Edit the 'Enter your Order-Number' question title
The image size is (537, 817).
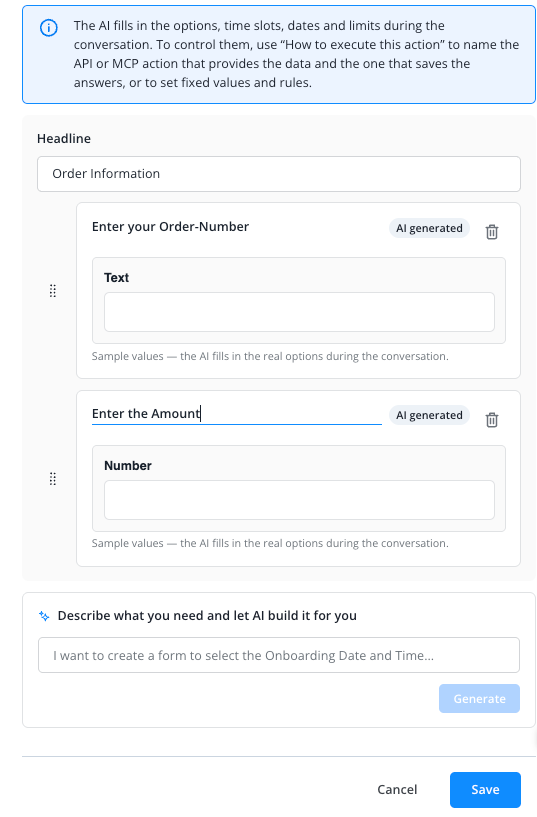click(170, 227)
